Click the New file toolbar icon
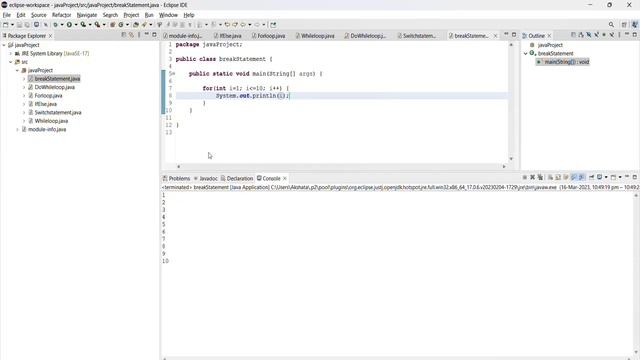Image resolution: width=640 pixels, height=360 pixels. tap(6, 24)
